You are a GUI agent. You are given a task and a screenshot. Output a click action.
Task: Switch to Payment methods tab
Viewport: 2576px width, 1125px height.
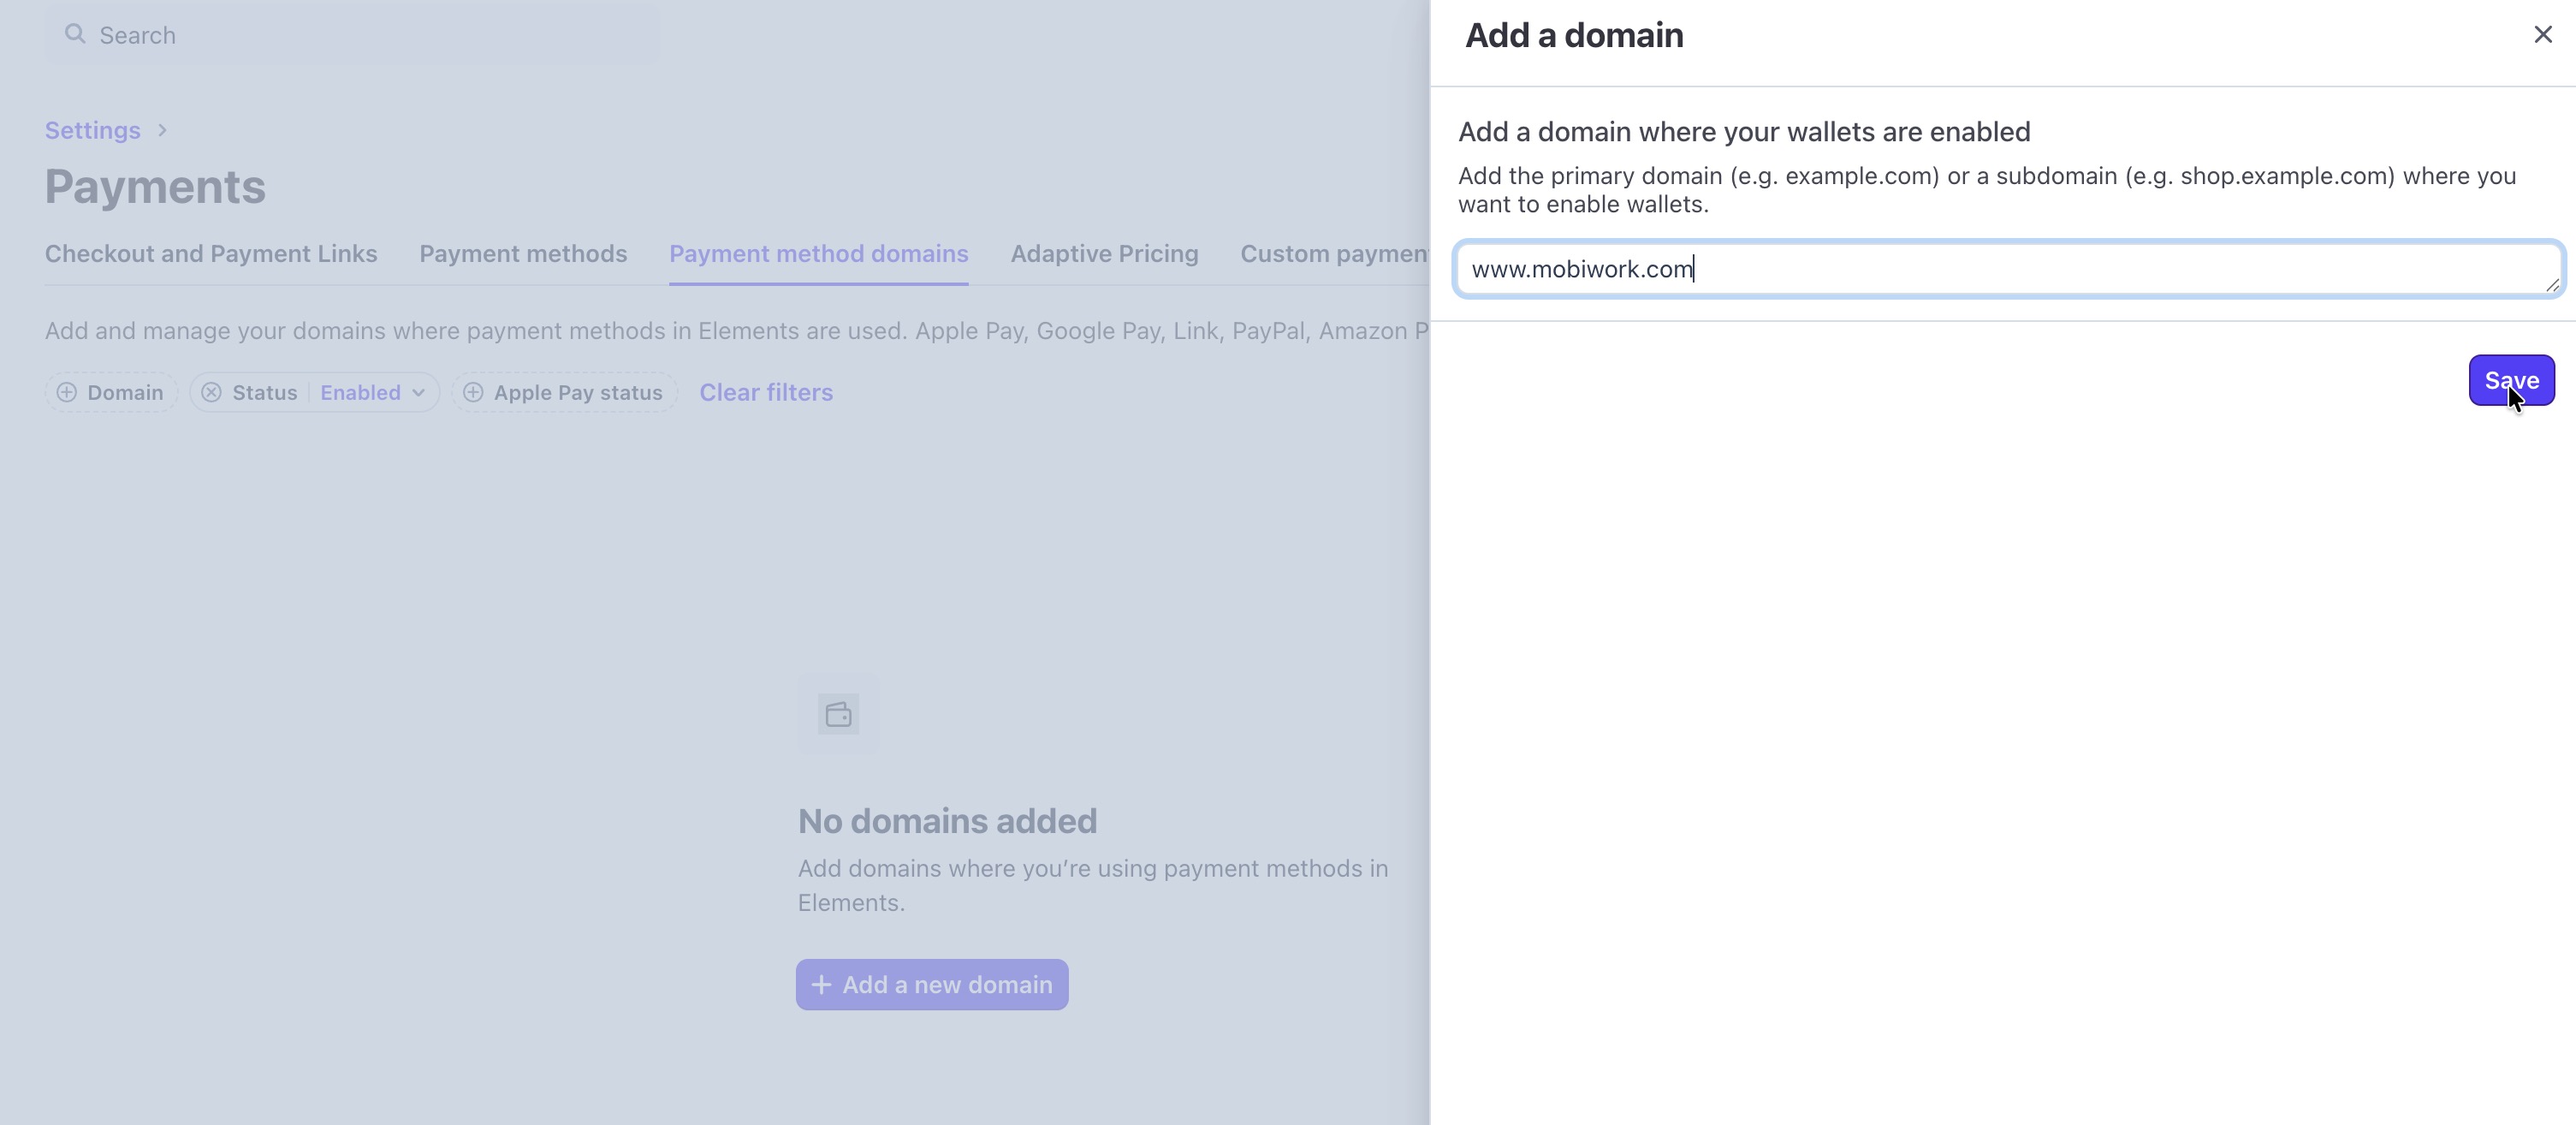[x=523, y=254]
